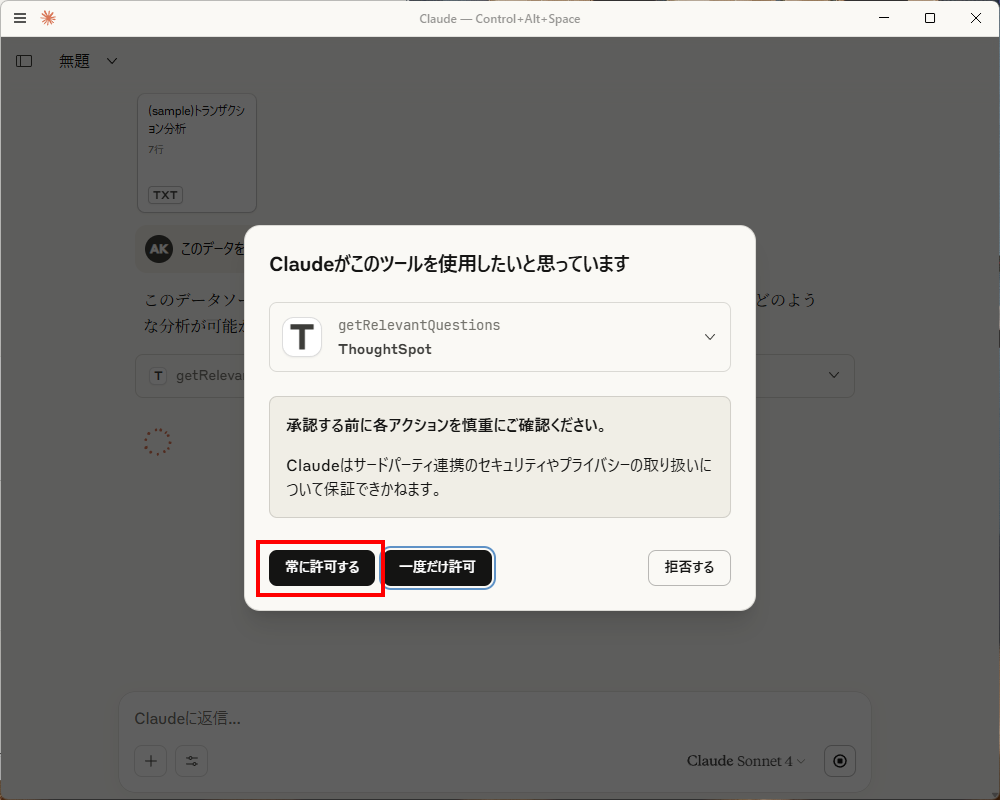Click the getRelevantQuestions tool name text

(419, 325)
